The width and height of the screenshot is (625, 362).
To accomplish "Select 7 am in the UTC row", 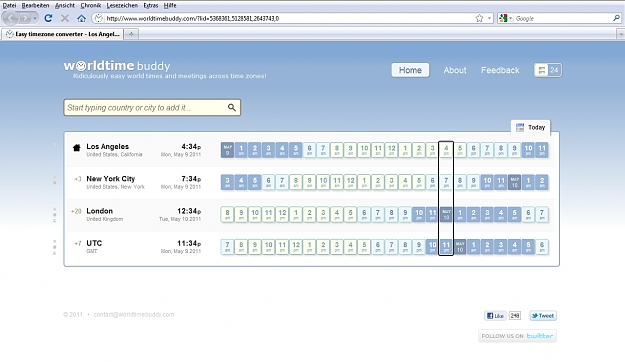I will click(227, 247).
